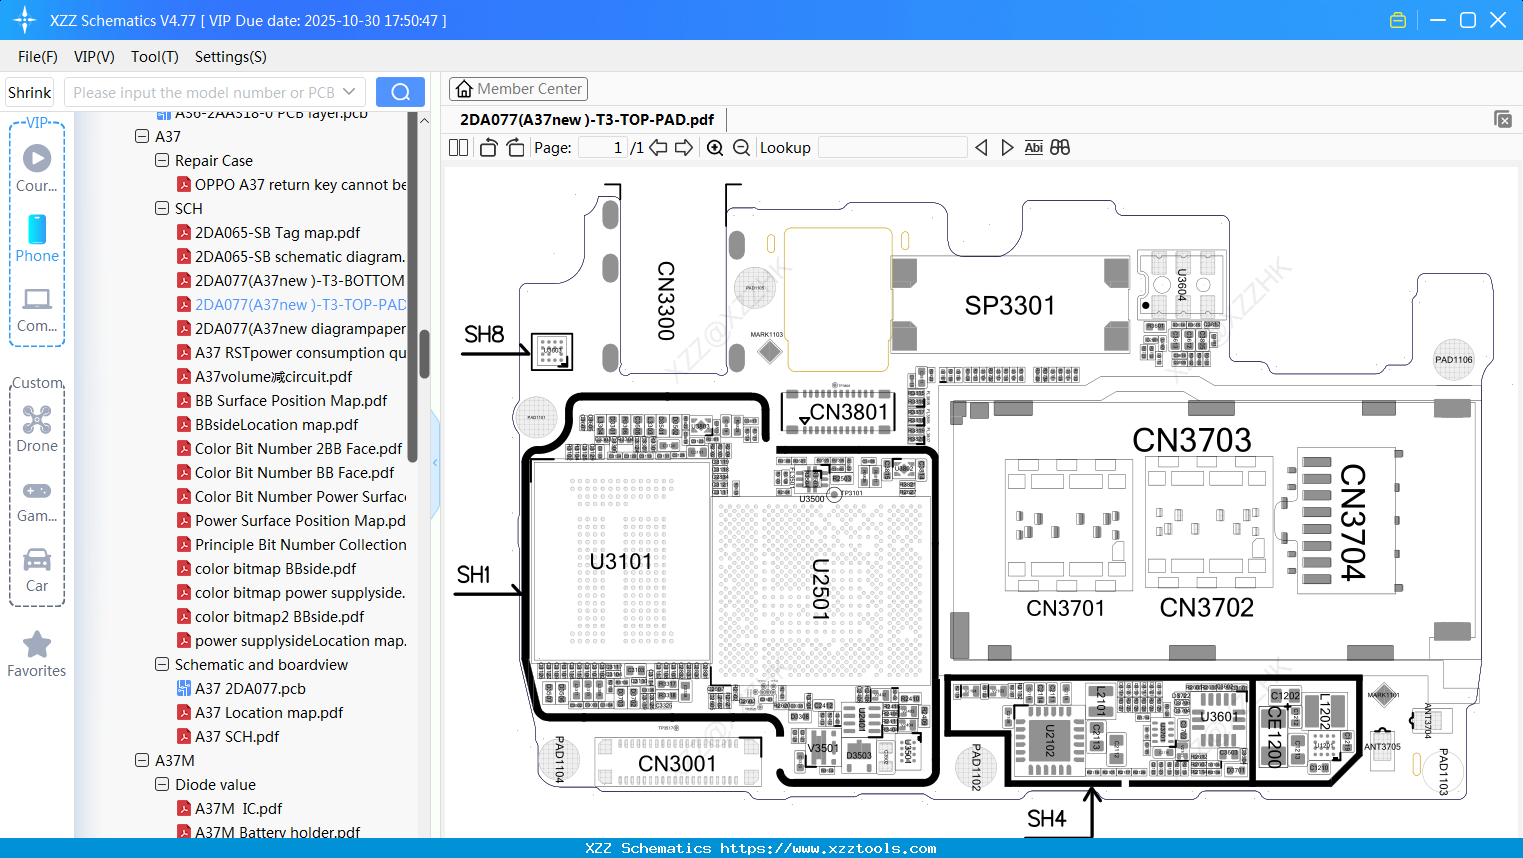The width and height of the screenshot is (1523, 858).
Task: Click the Lookup text field
Action: tap(892, 147)
